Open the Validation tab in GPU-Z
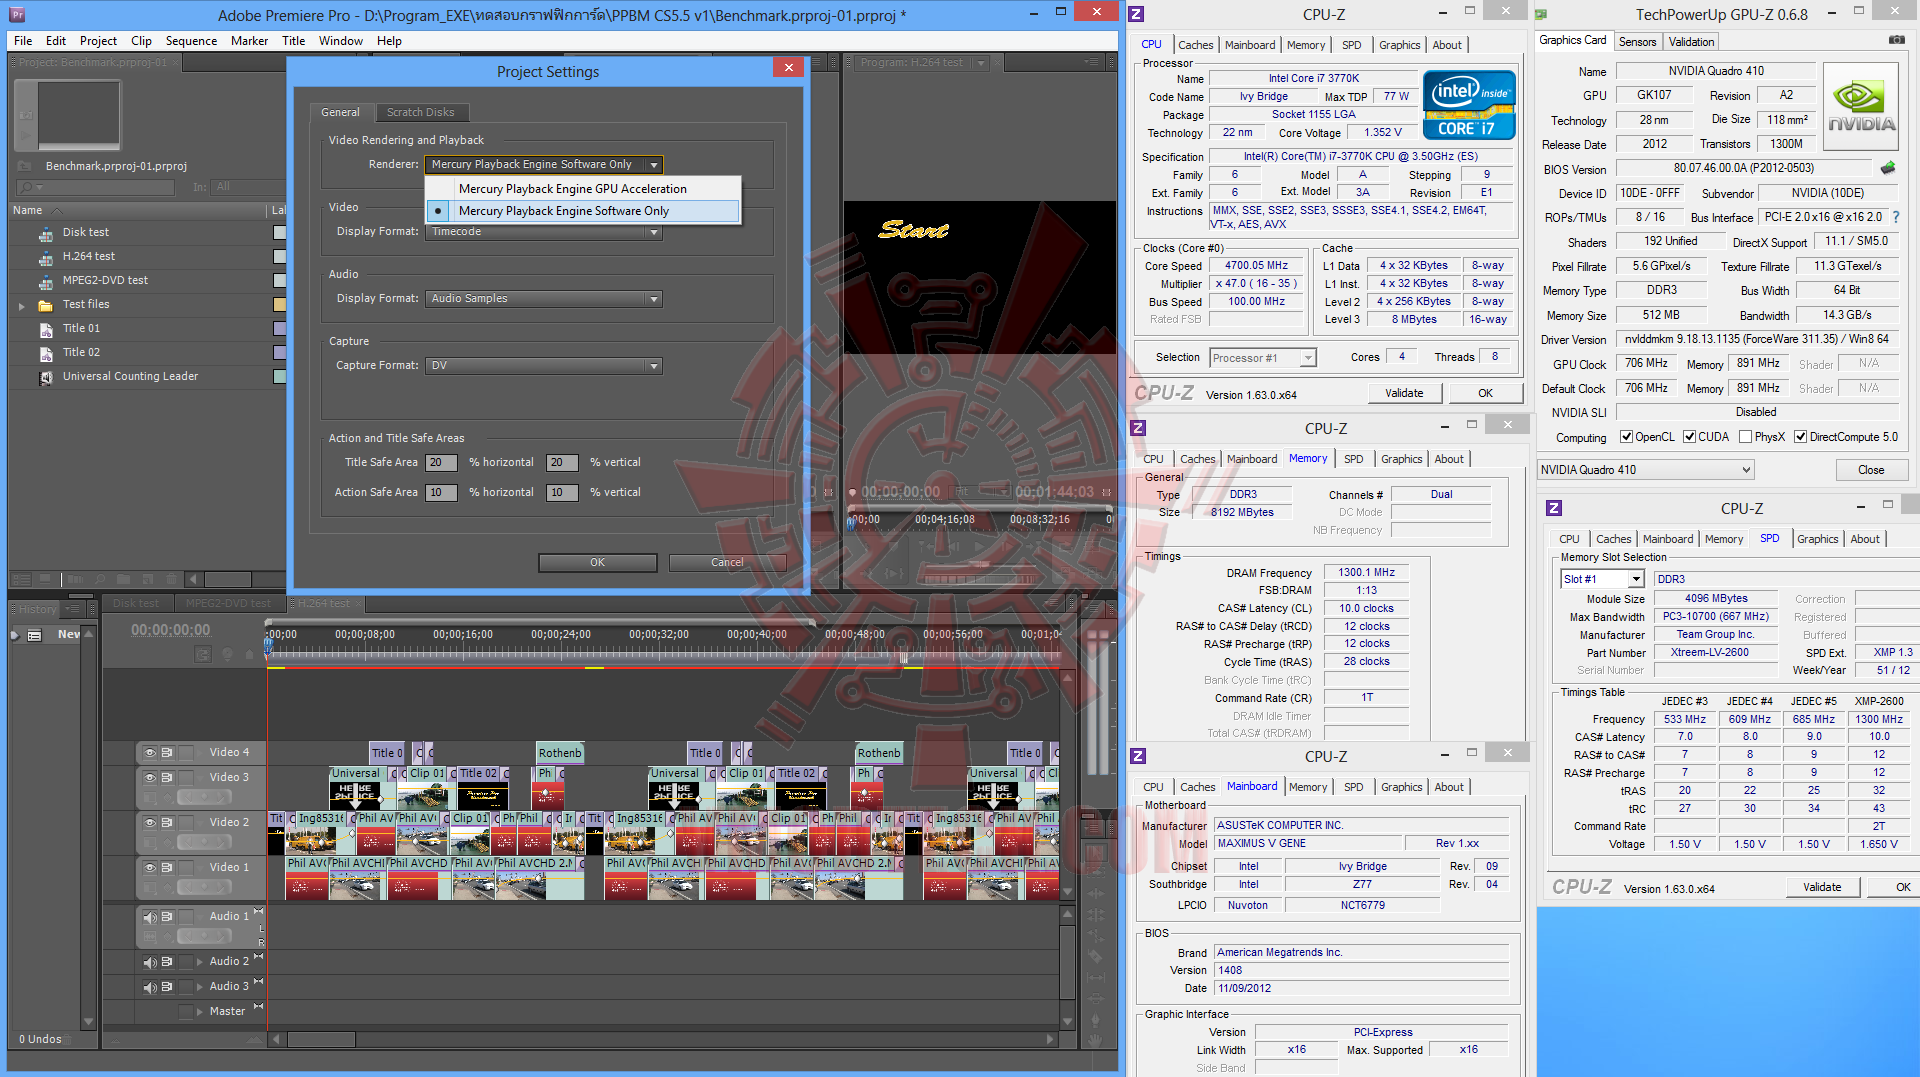The height and width of the screenshot is (1077, 1920). (x=1691, y=42)
